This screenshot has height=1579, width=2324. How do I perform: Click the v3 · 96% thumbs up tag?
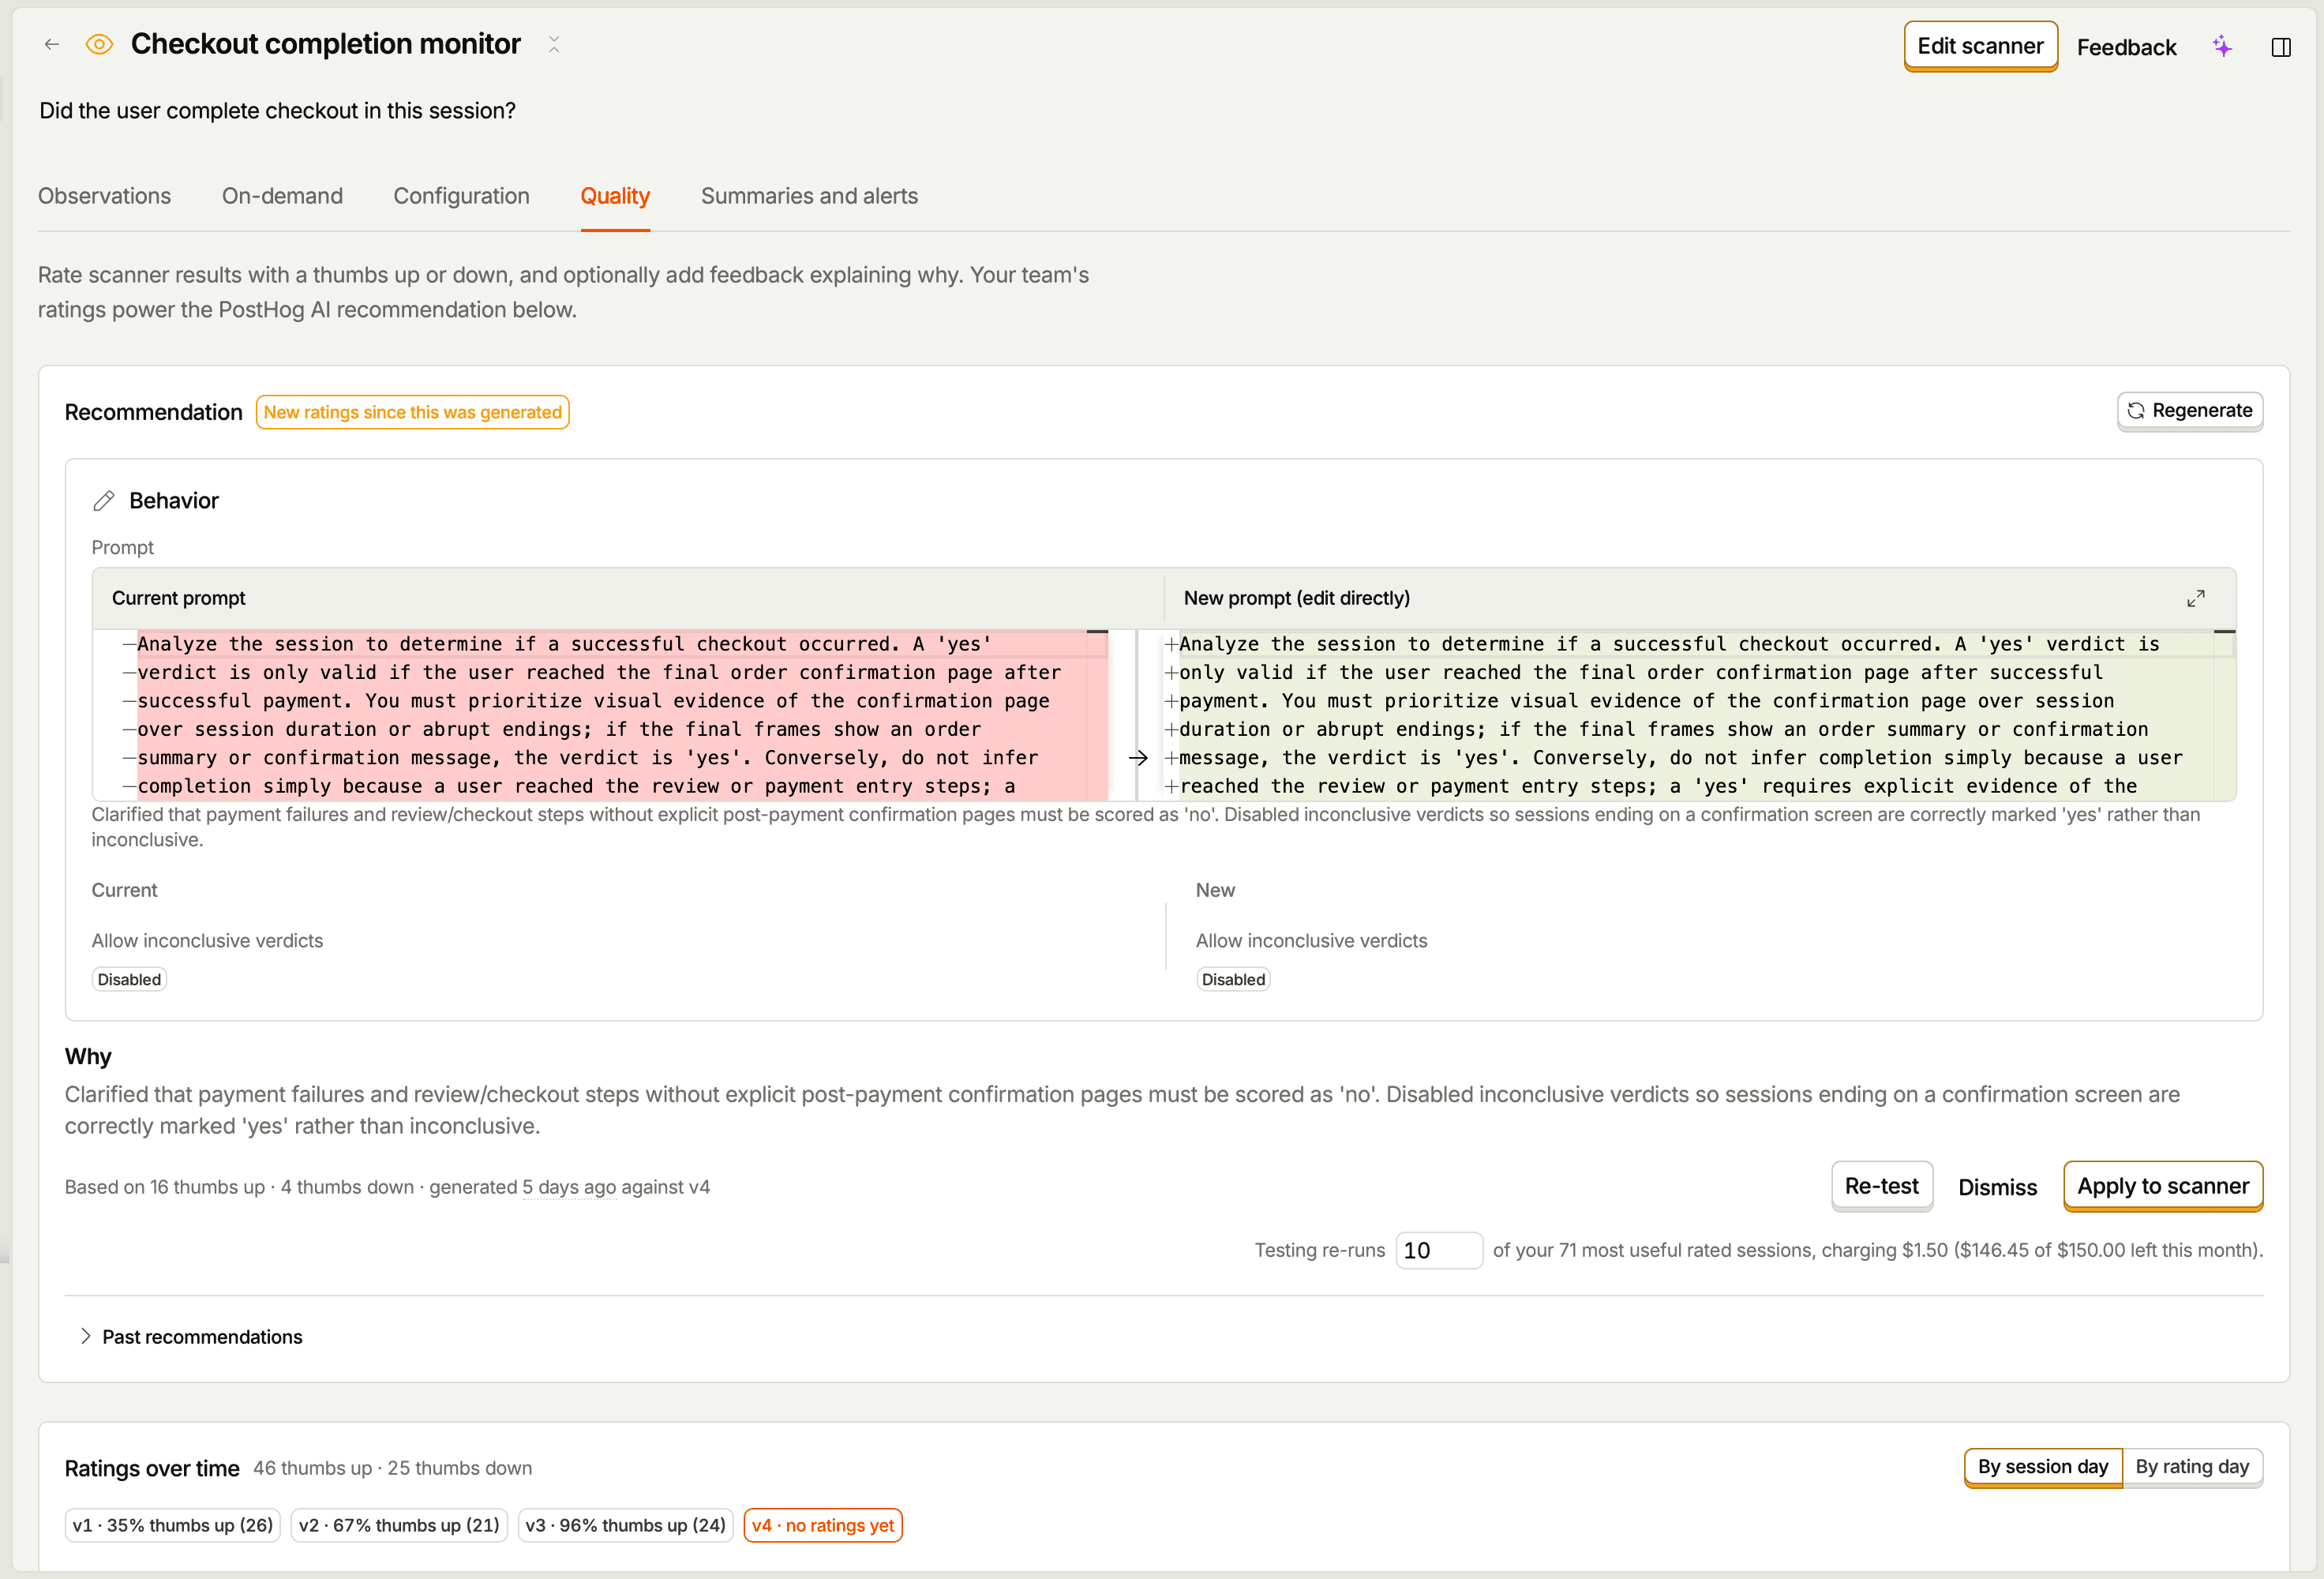pyautogui.click(x=625, y=1525)
